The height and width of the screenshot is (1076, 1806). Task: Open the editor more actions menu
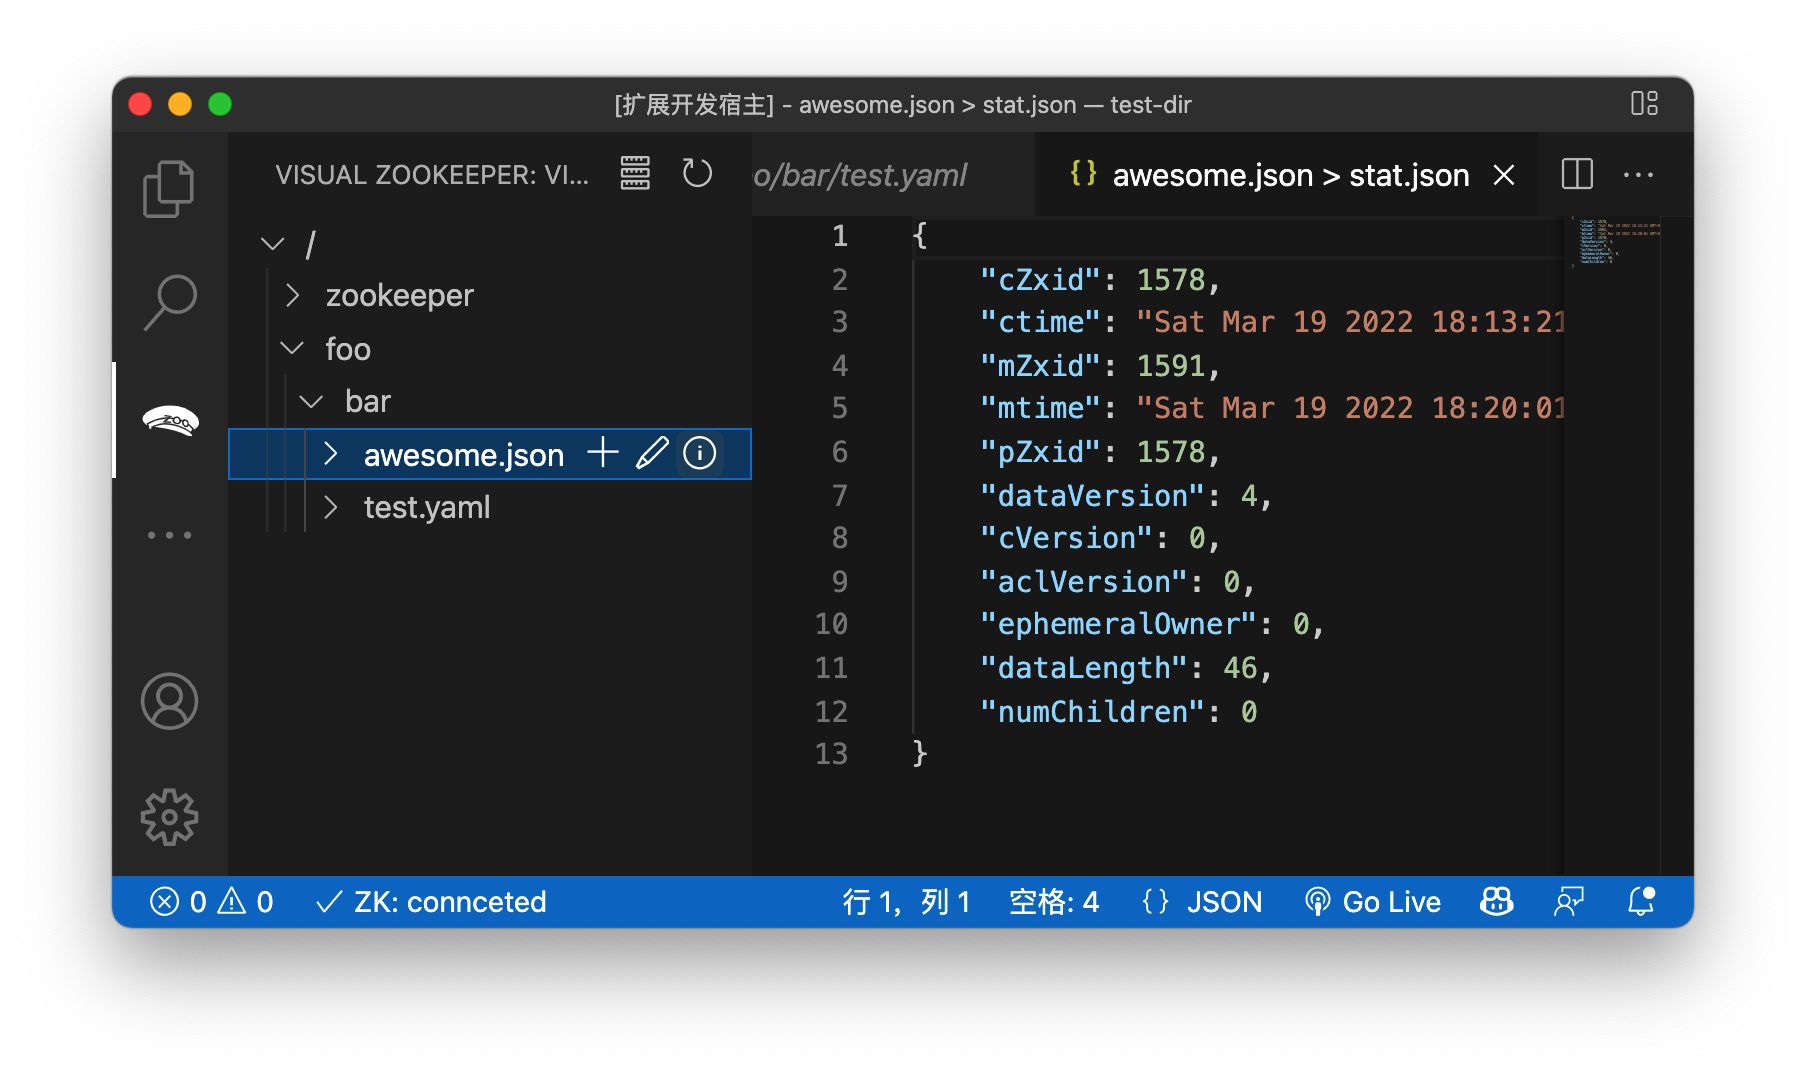(1638, 175)
